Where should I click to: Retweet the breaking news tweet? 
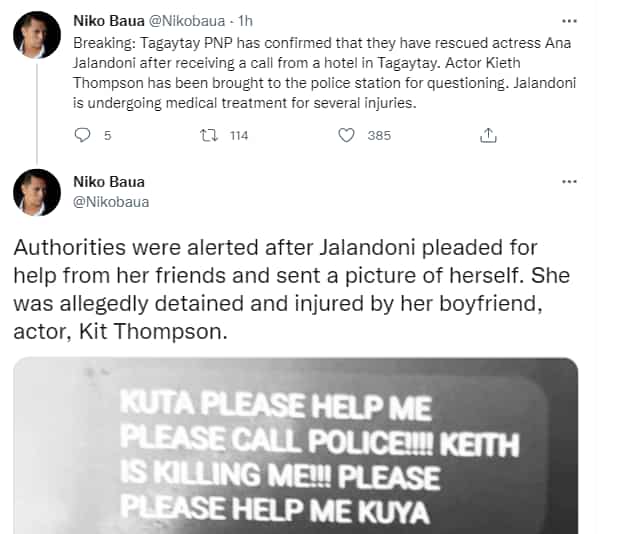coord(208,135)
